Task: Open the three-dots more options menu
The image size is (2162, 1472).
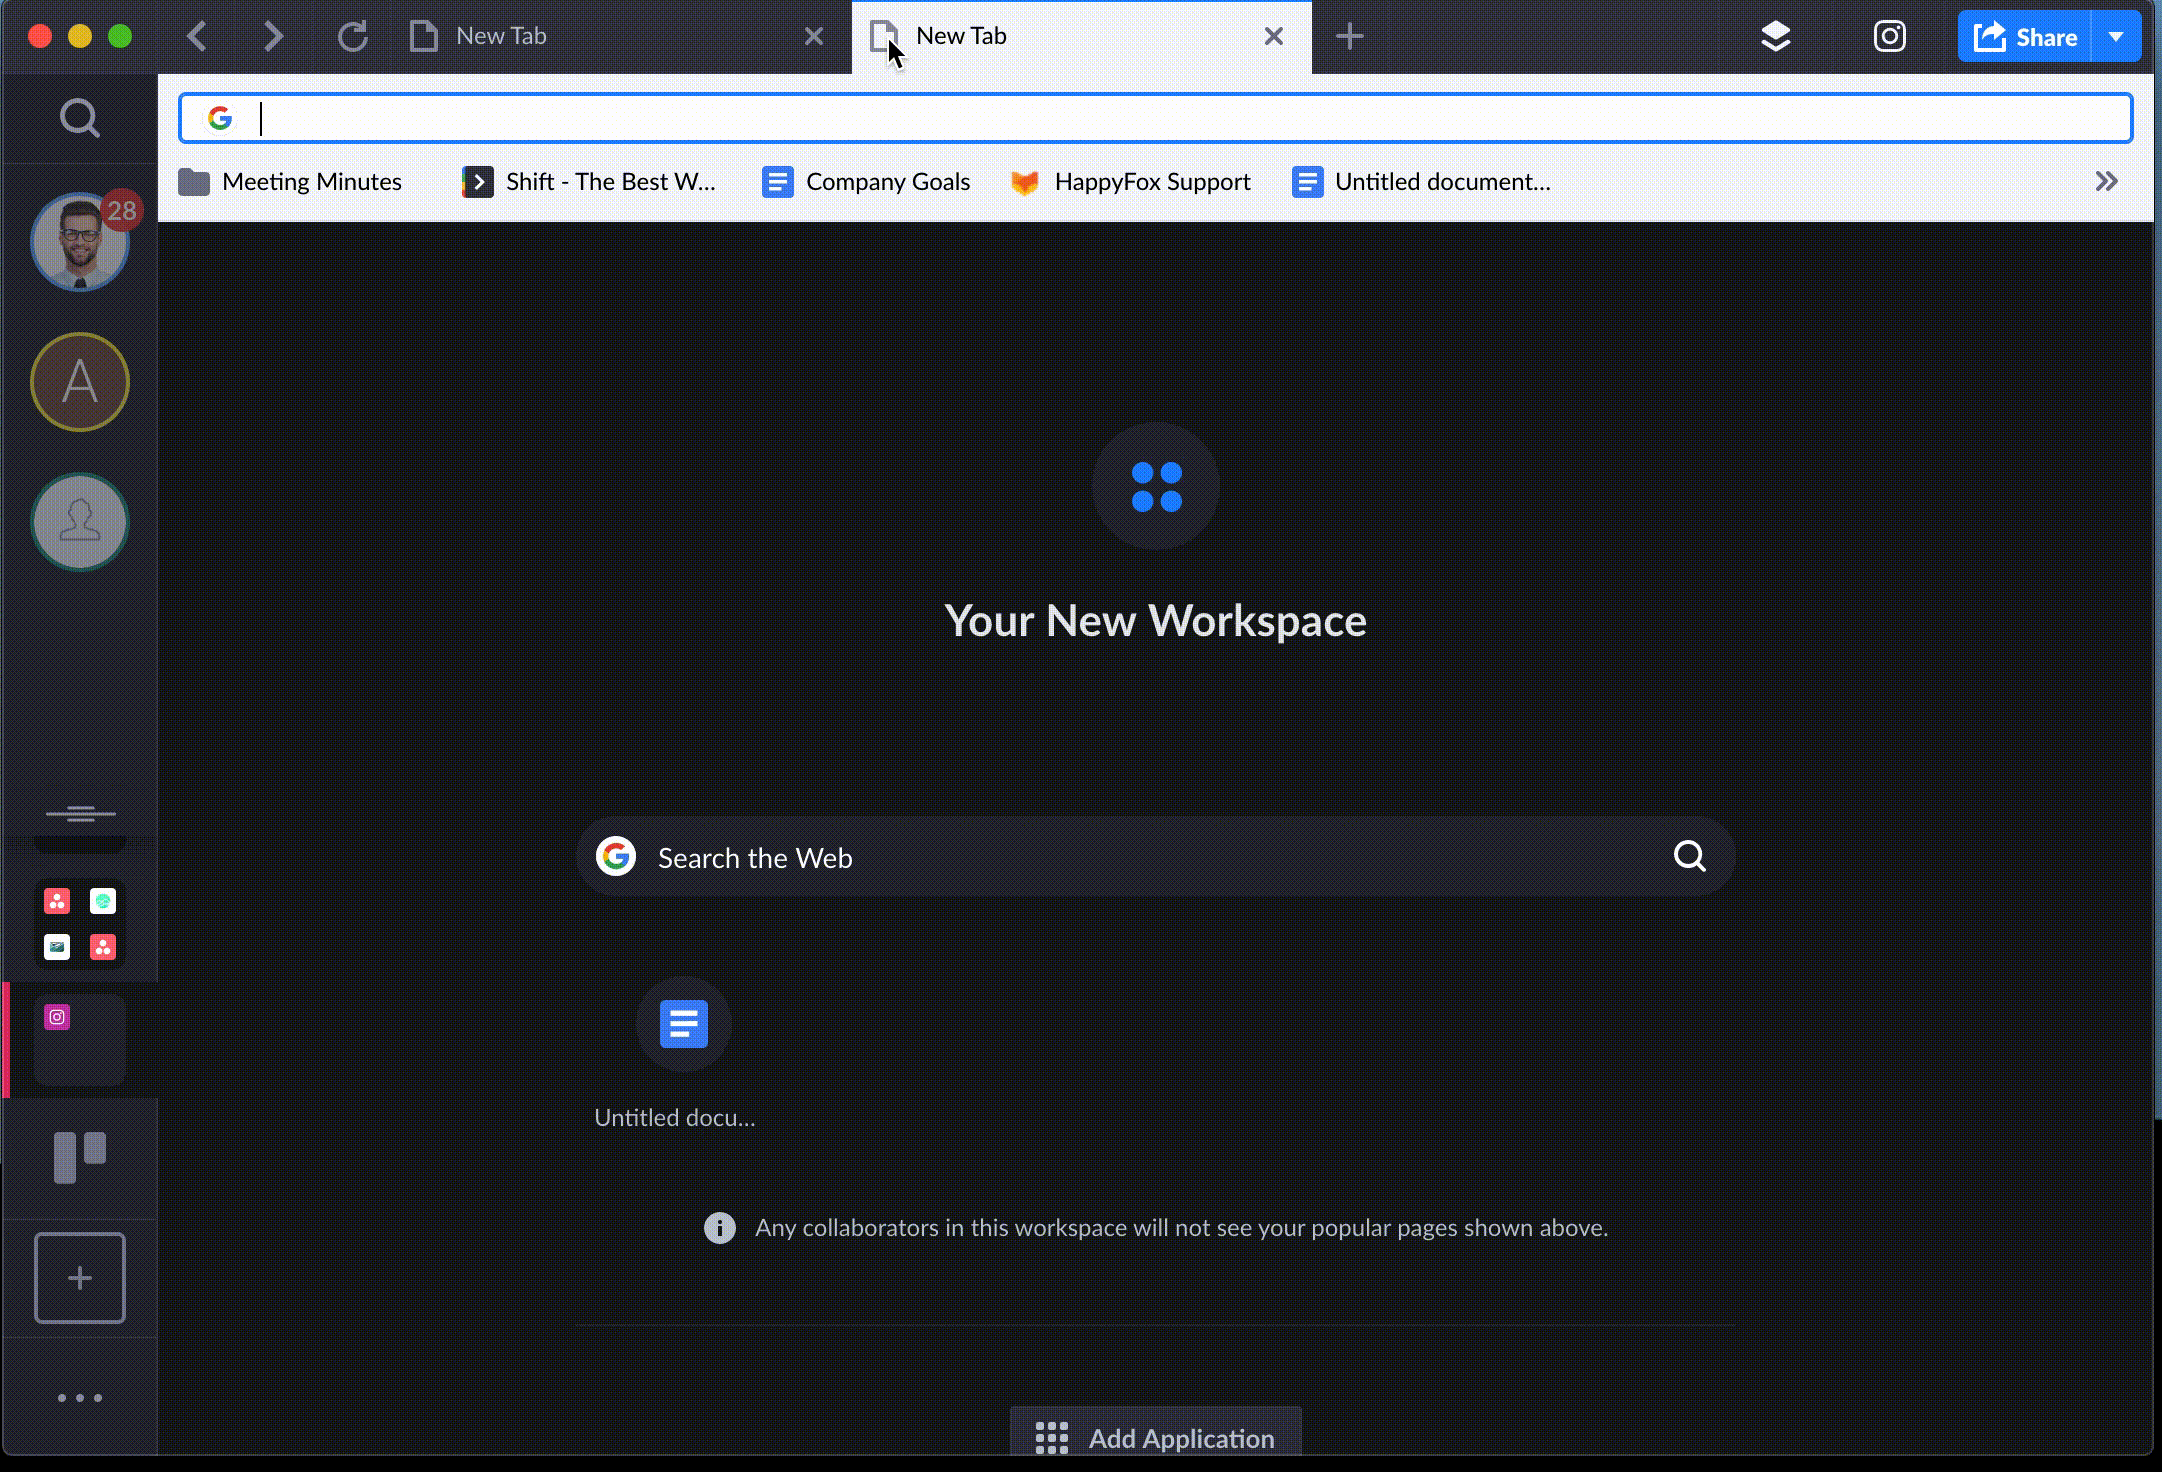Action: pos(79,1397)
